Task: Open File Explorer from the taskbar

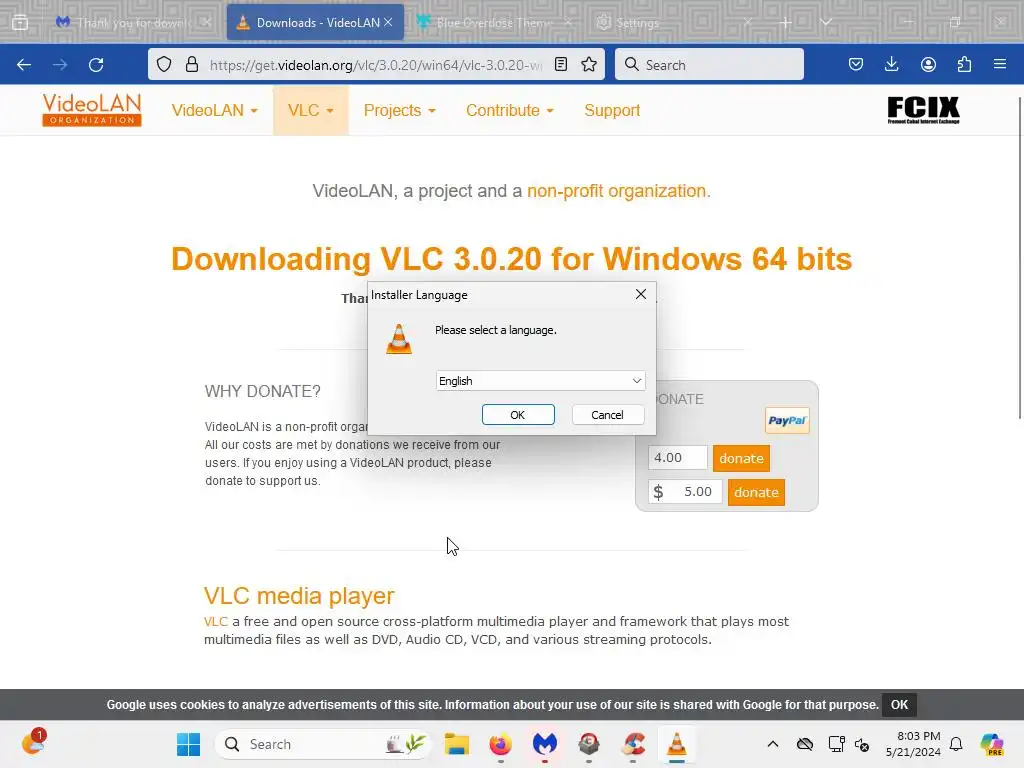Action: [x=456, y=744]
